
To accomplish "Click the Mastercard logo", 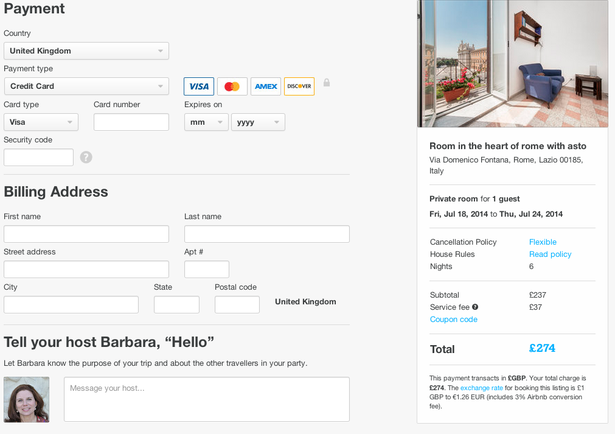I will pos(232,86).
